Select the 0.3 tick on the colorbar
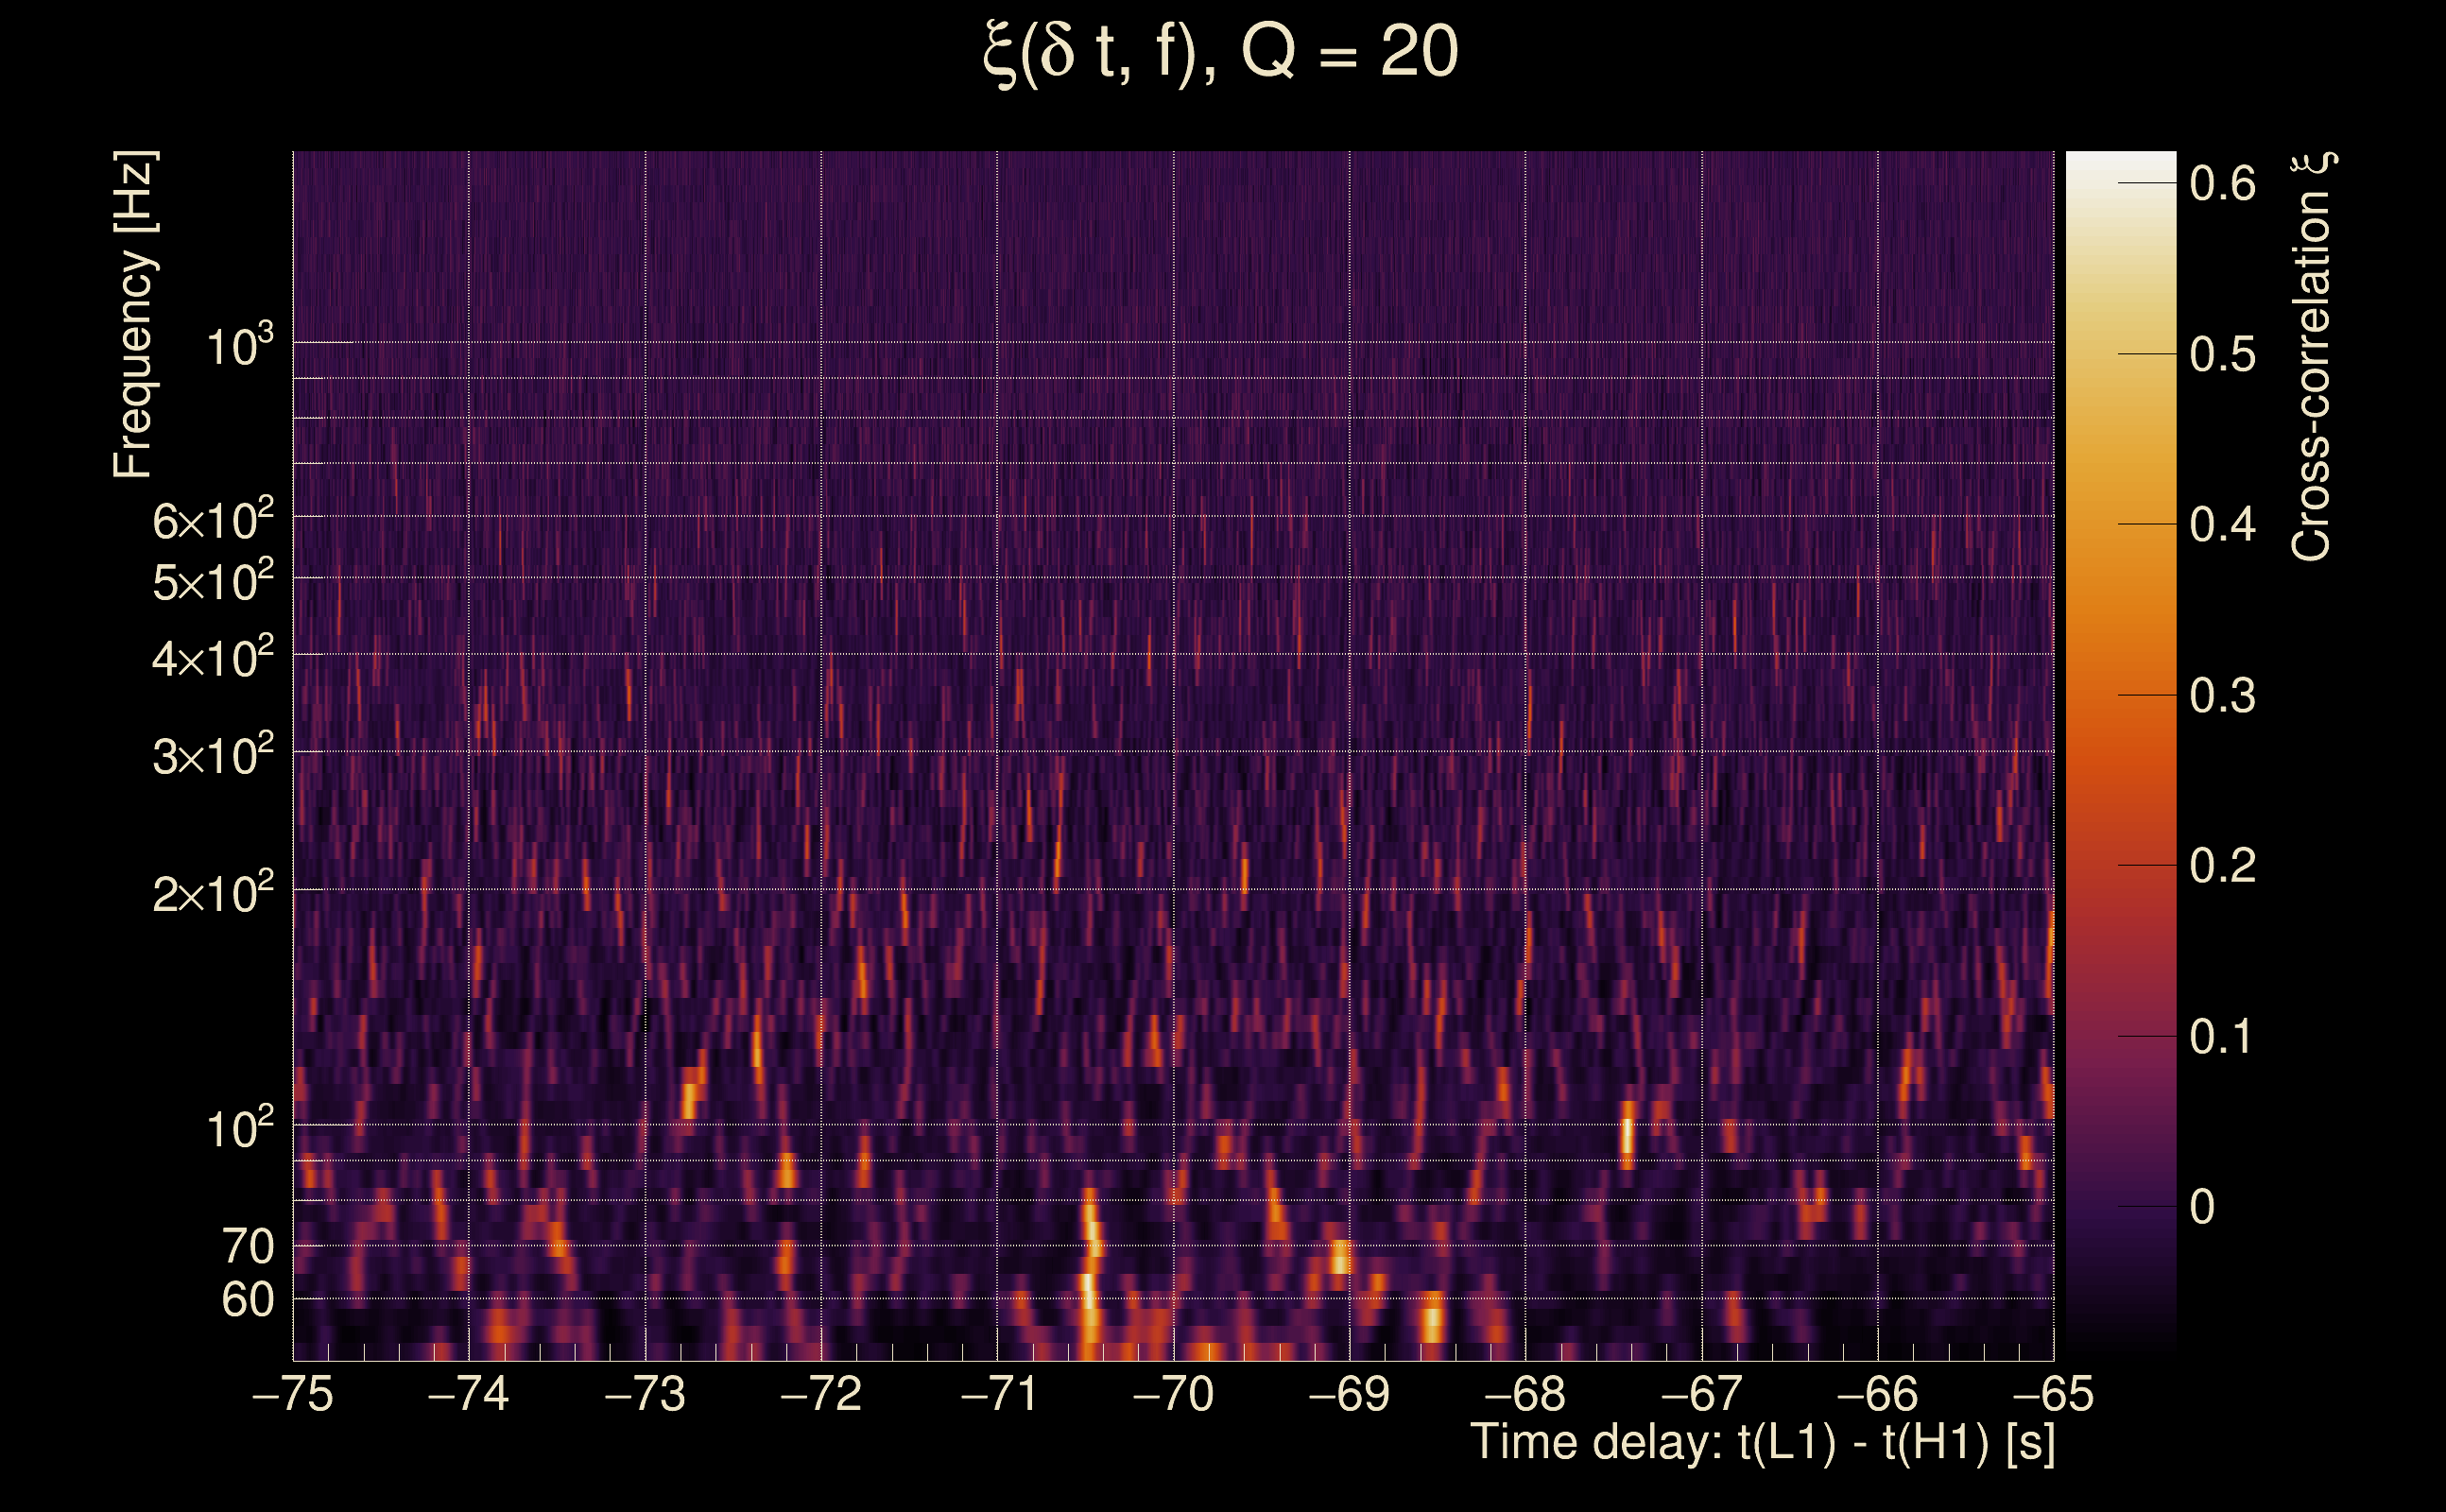Viewport: 2446px width, 1512px height. coord(2222,696)
